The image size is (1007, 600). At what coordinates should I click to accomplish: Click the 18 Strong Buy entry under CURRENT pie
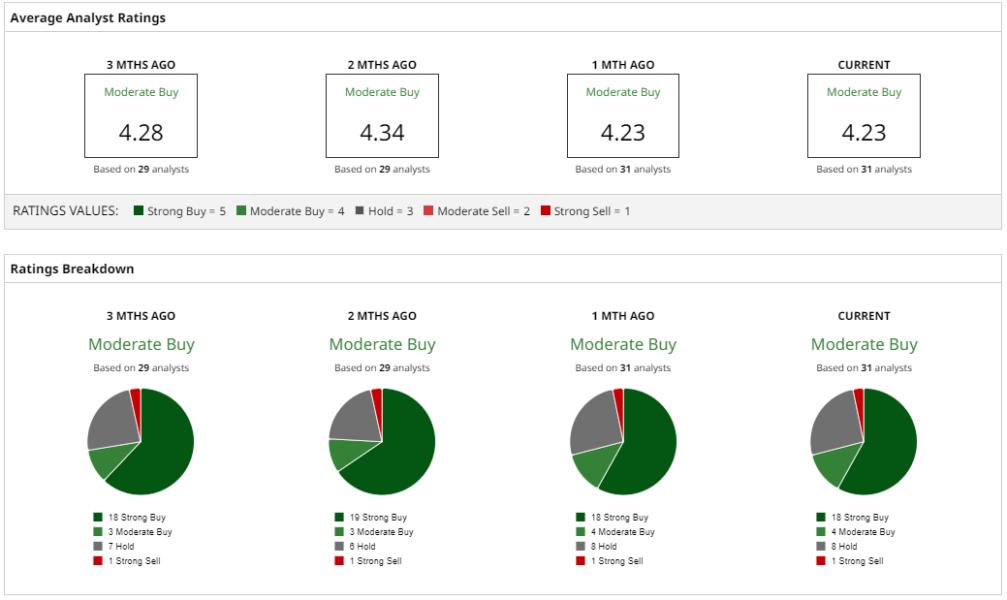(x=853, y=517)
